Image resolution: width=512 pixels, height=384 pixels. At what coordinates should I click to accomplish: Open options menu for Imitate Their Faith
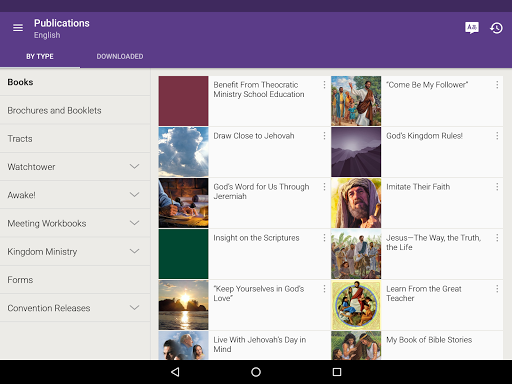point(497,187)
